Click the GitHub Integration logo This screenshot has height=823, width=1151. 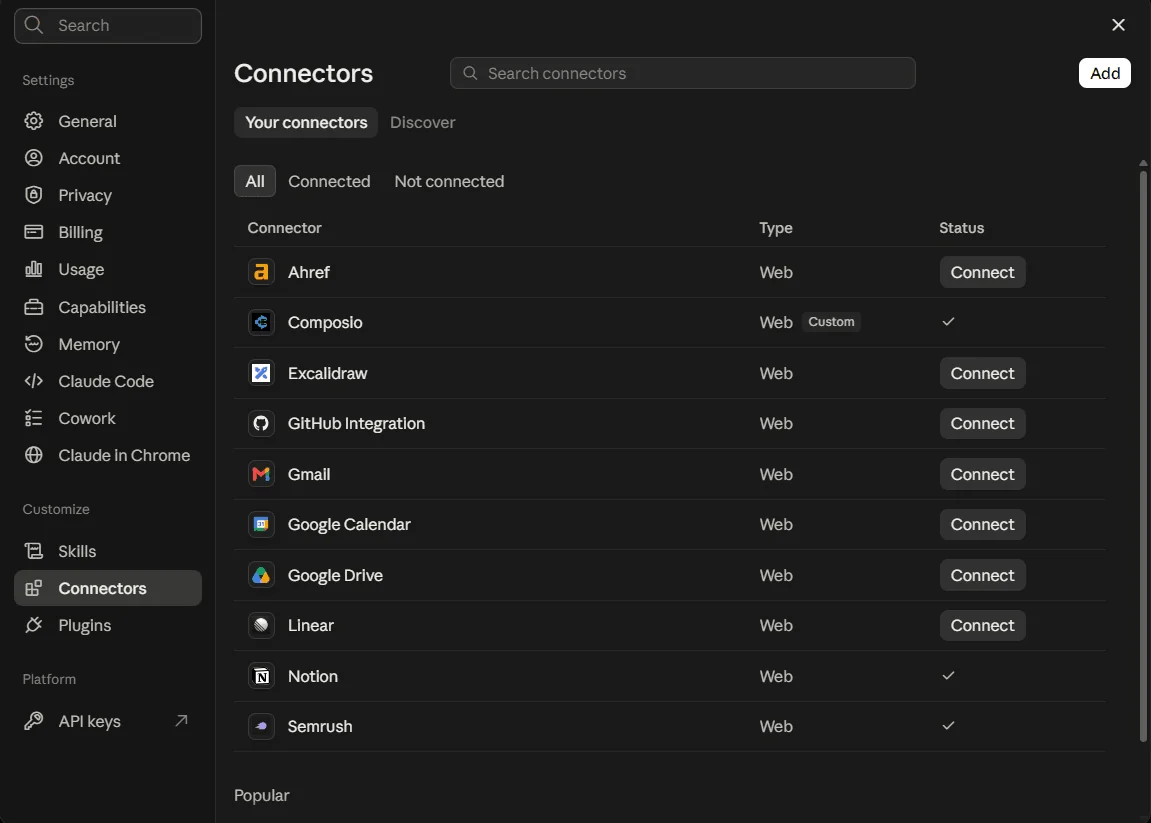[x=261, y=424]
